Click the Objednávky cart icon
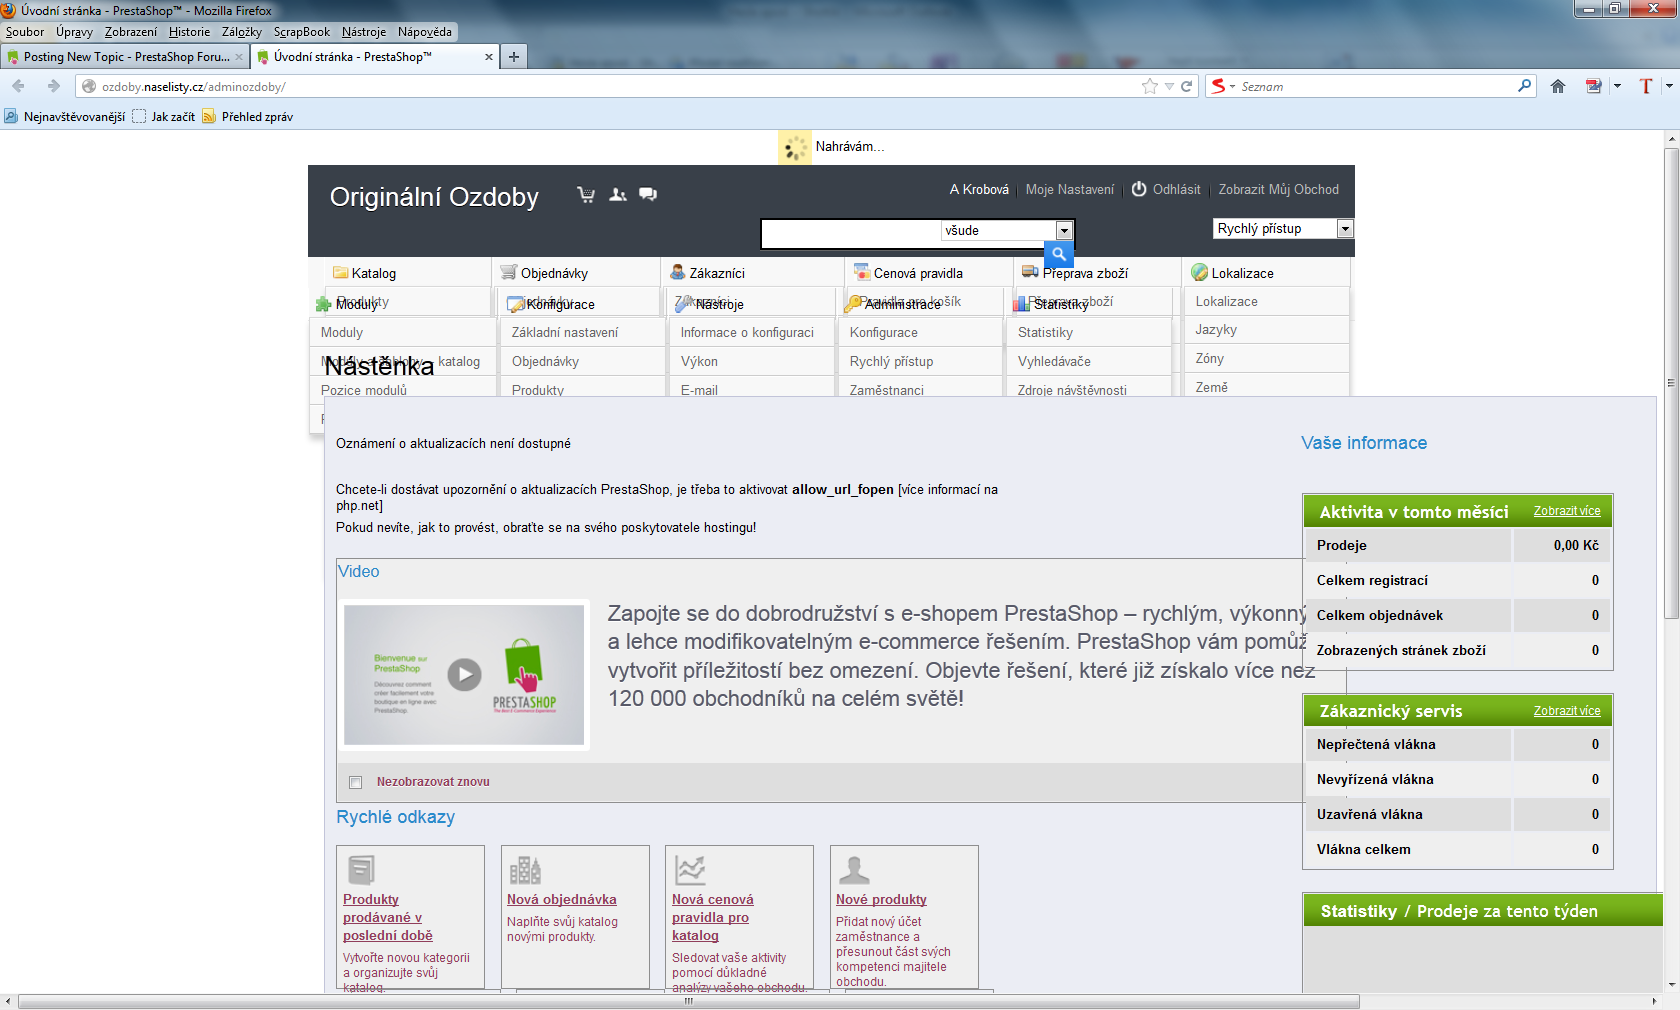Image resolution: width=1680 pixels, height=1010 pixels. (x=509, y=272)
